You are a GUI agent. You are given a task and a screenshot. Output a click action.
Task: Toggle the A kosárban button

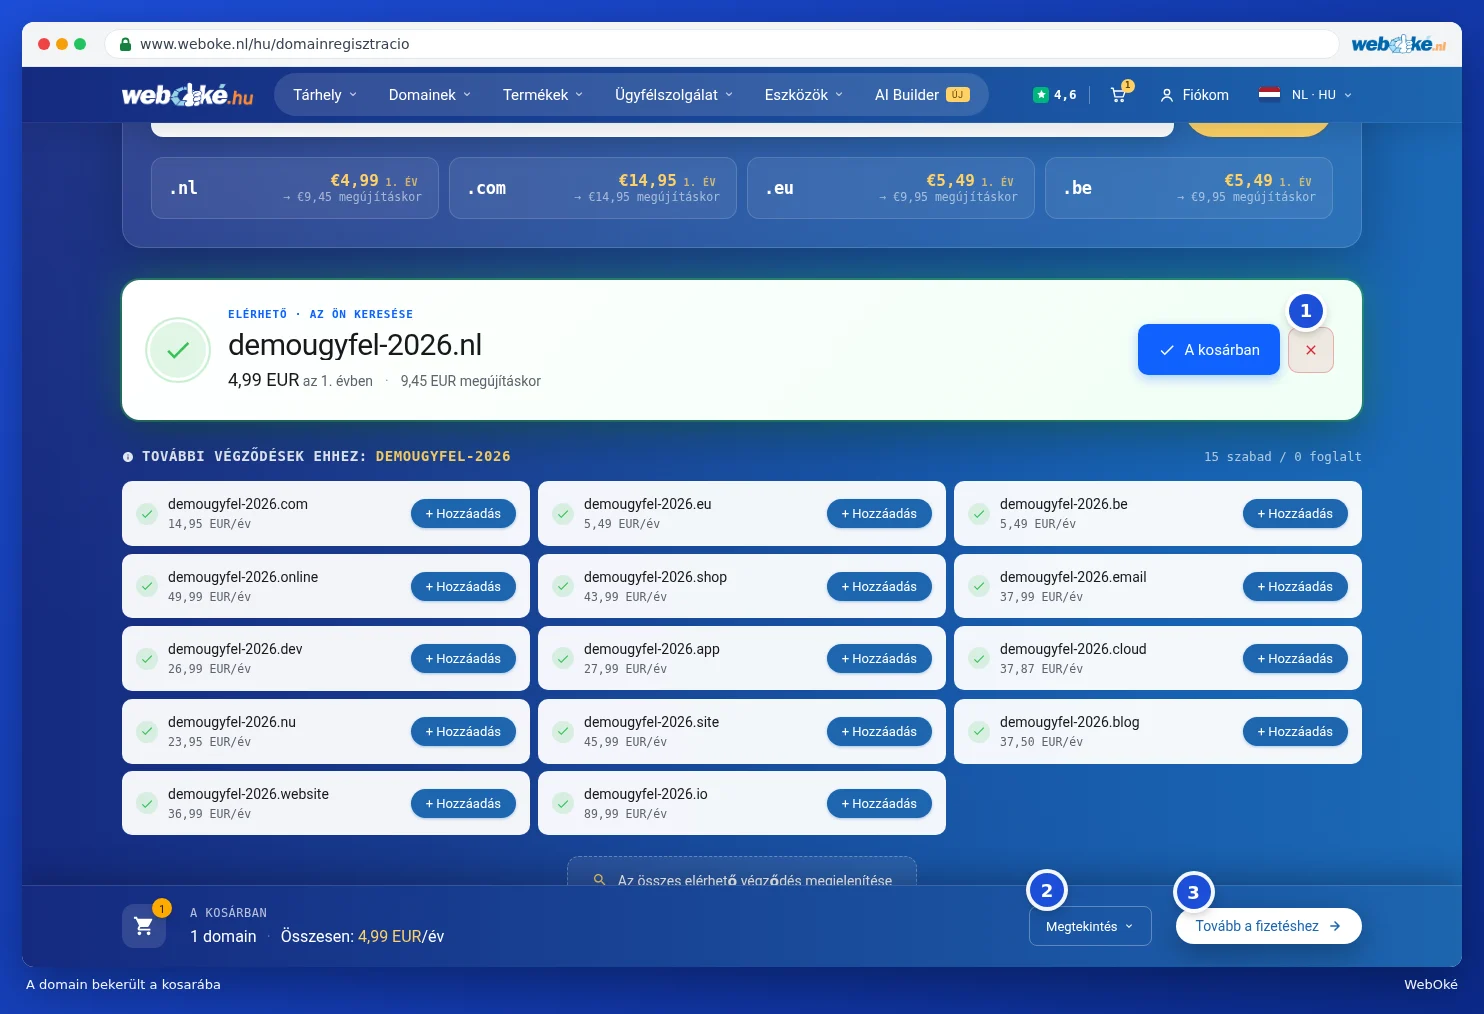(x=1209, y=350)
